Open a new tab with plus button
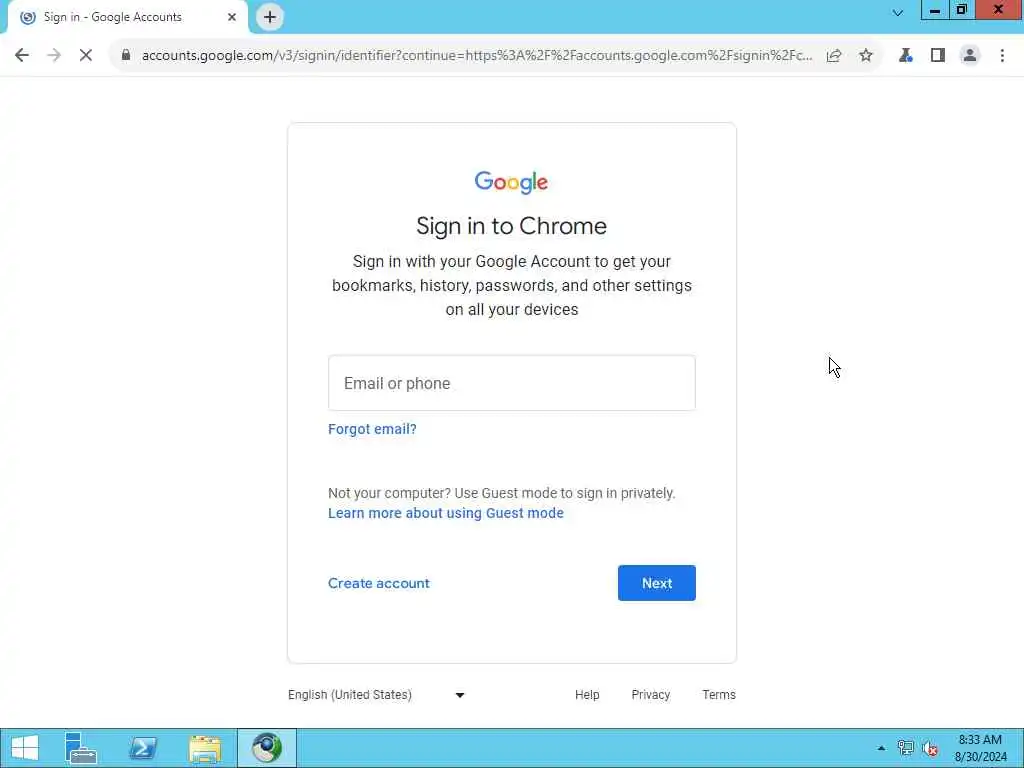Image resolution: width=1024 pixels, height=768 pixels. click(x=270, y=17)
